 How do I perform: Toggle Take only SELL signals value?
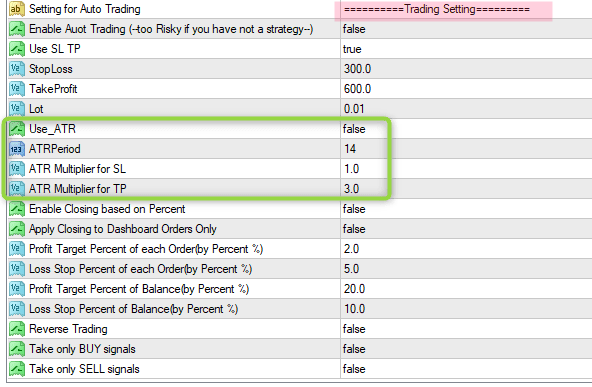[x=354, y=369]
